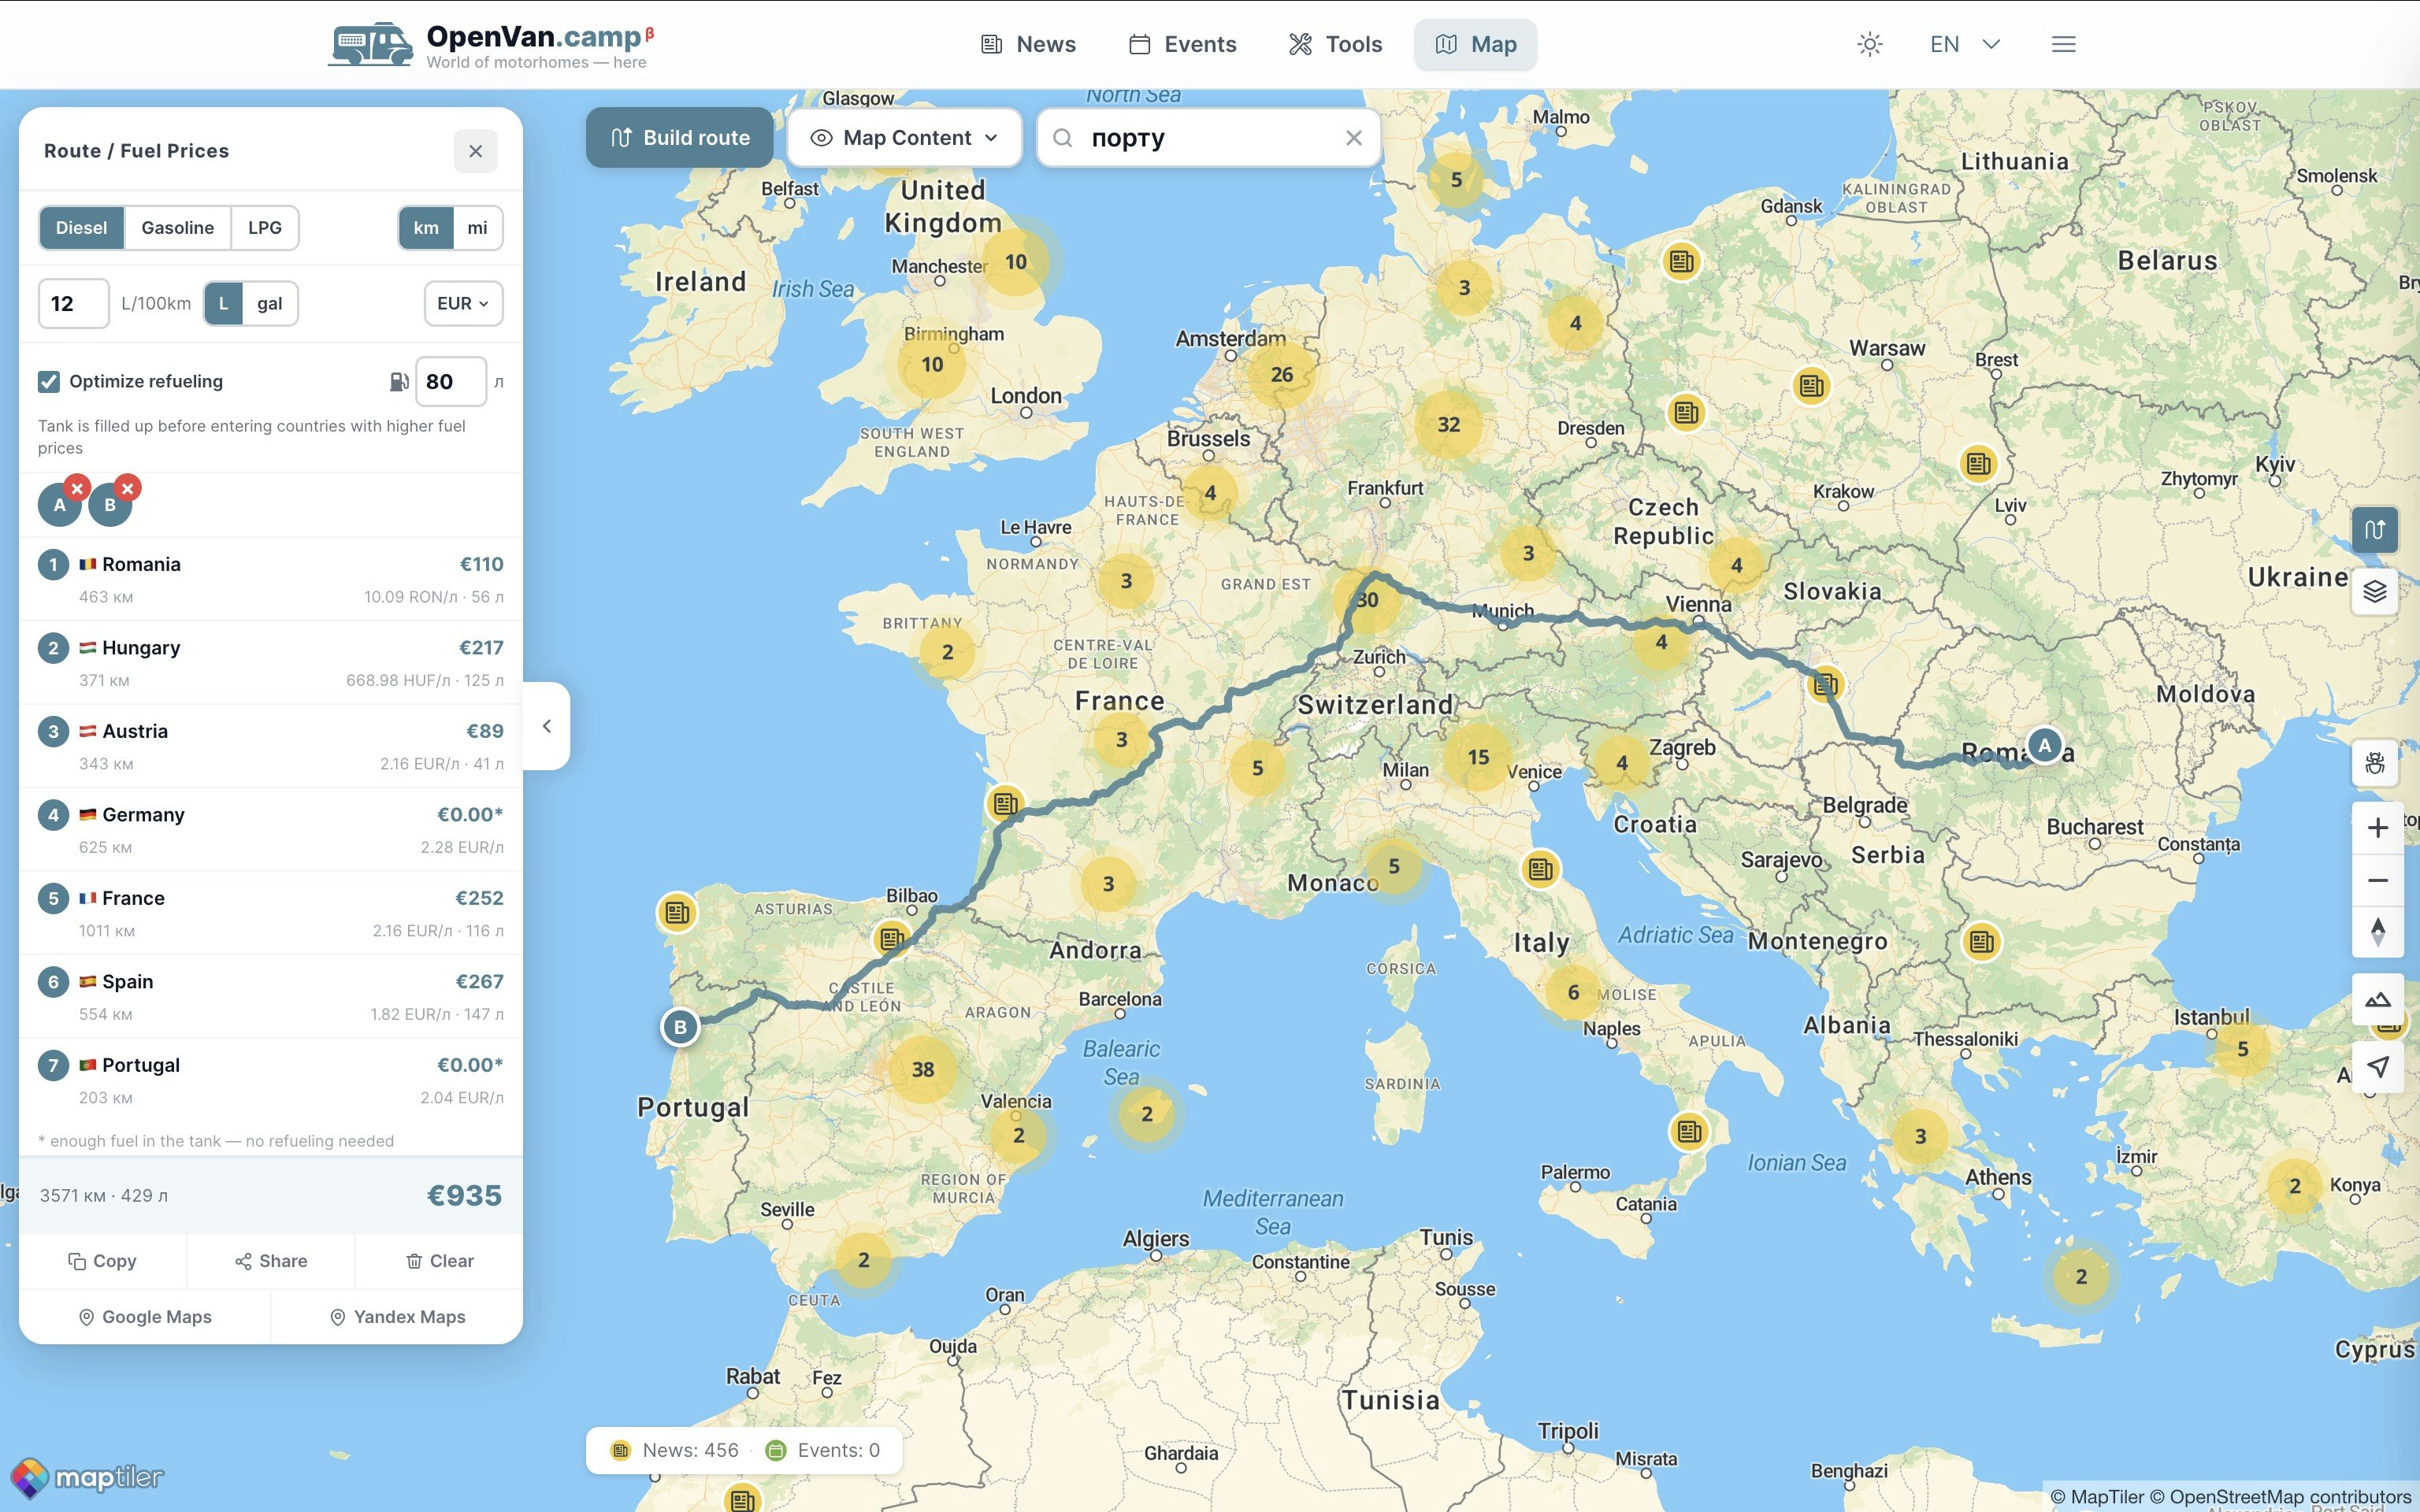This screenshot has height=1512, width=2420.
Task: Open the Tools menu item
Action: pyautogui.click(x=1335, y=44)
